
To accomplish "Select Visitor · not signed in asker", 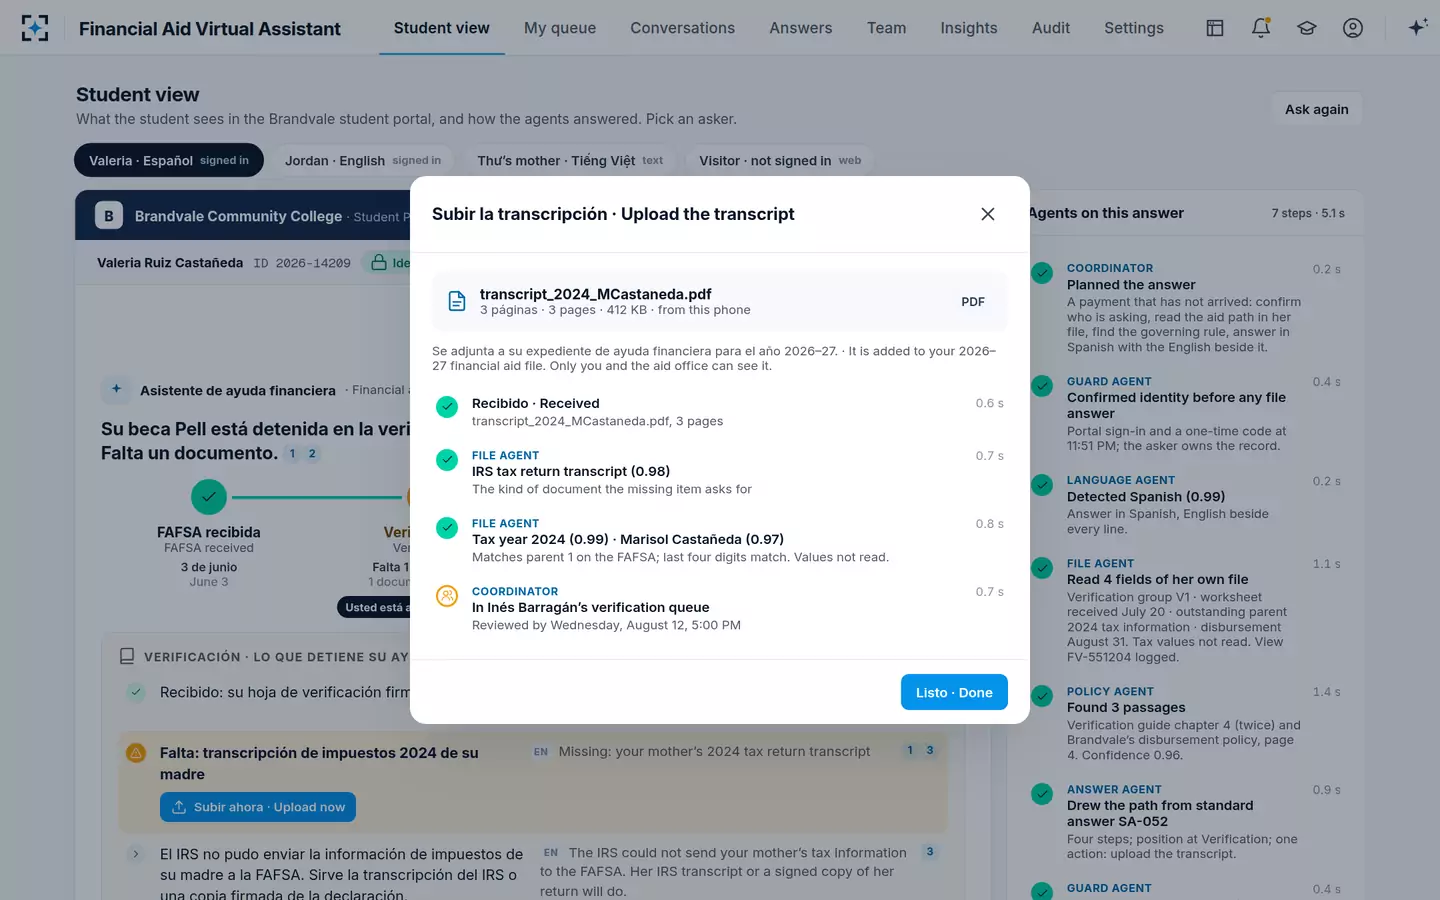I will point(780,160).
